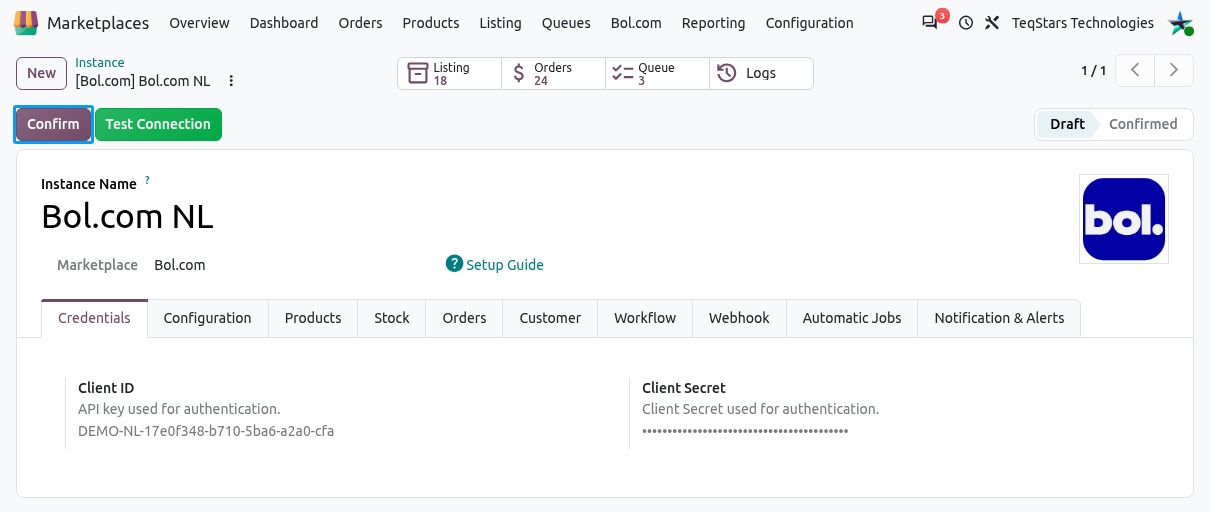The image size is (1210, 512).
Task: Open the top Configuration menu
Action: pyautogui.click(x=809, y=22)
